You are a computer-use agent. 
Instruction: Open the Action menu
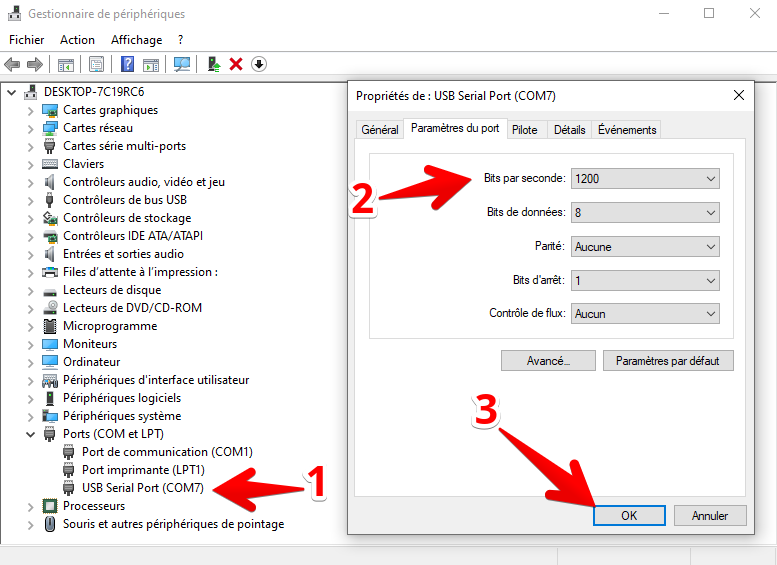(x=77, y=40)
